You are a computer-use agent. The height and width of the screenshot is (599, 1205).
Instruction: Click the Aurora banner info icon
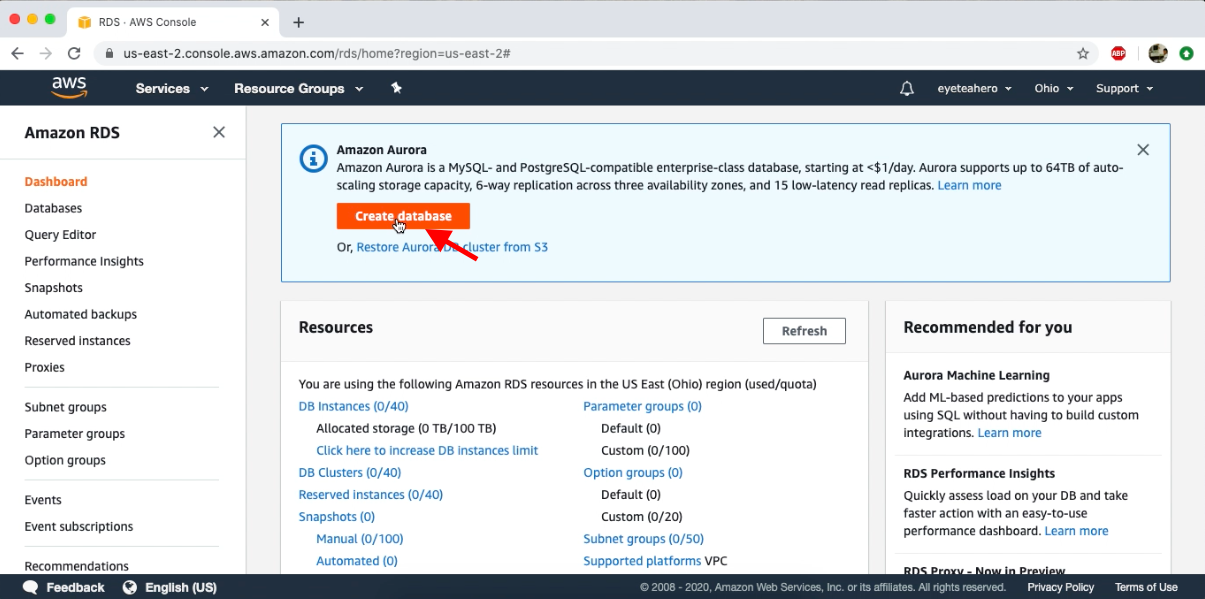[x=314, y=158]
